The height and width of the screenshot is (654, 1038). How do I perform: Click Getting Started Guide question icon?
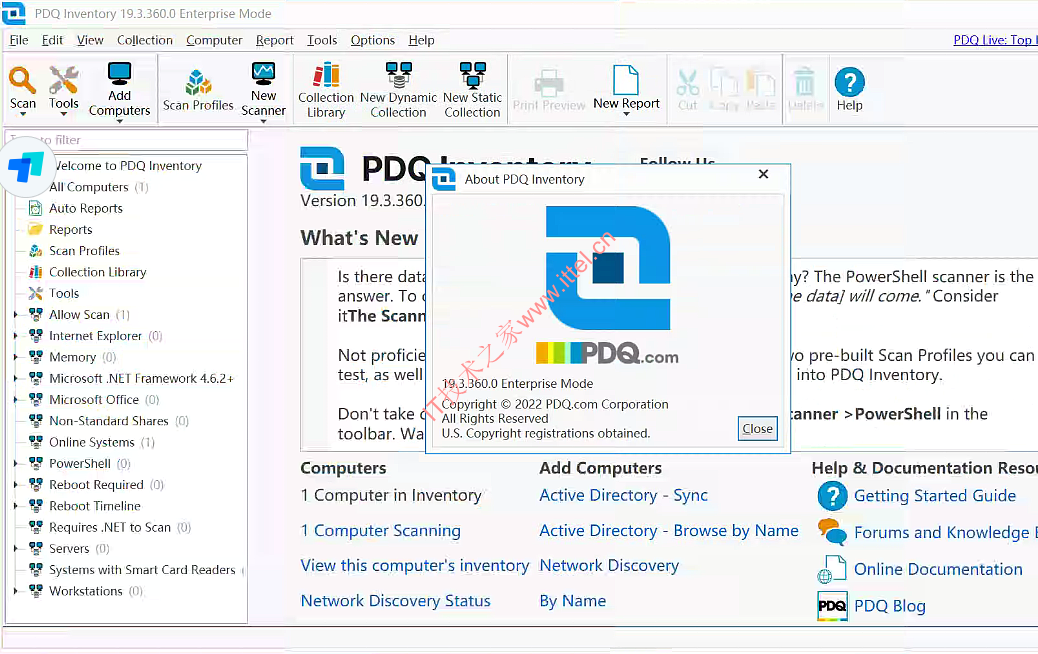pos(832,496)
